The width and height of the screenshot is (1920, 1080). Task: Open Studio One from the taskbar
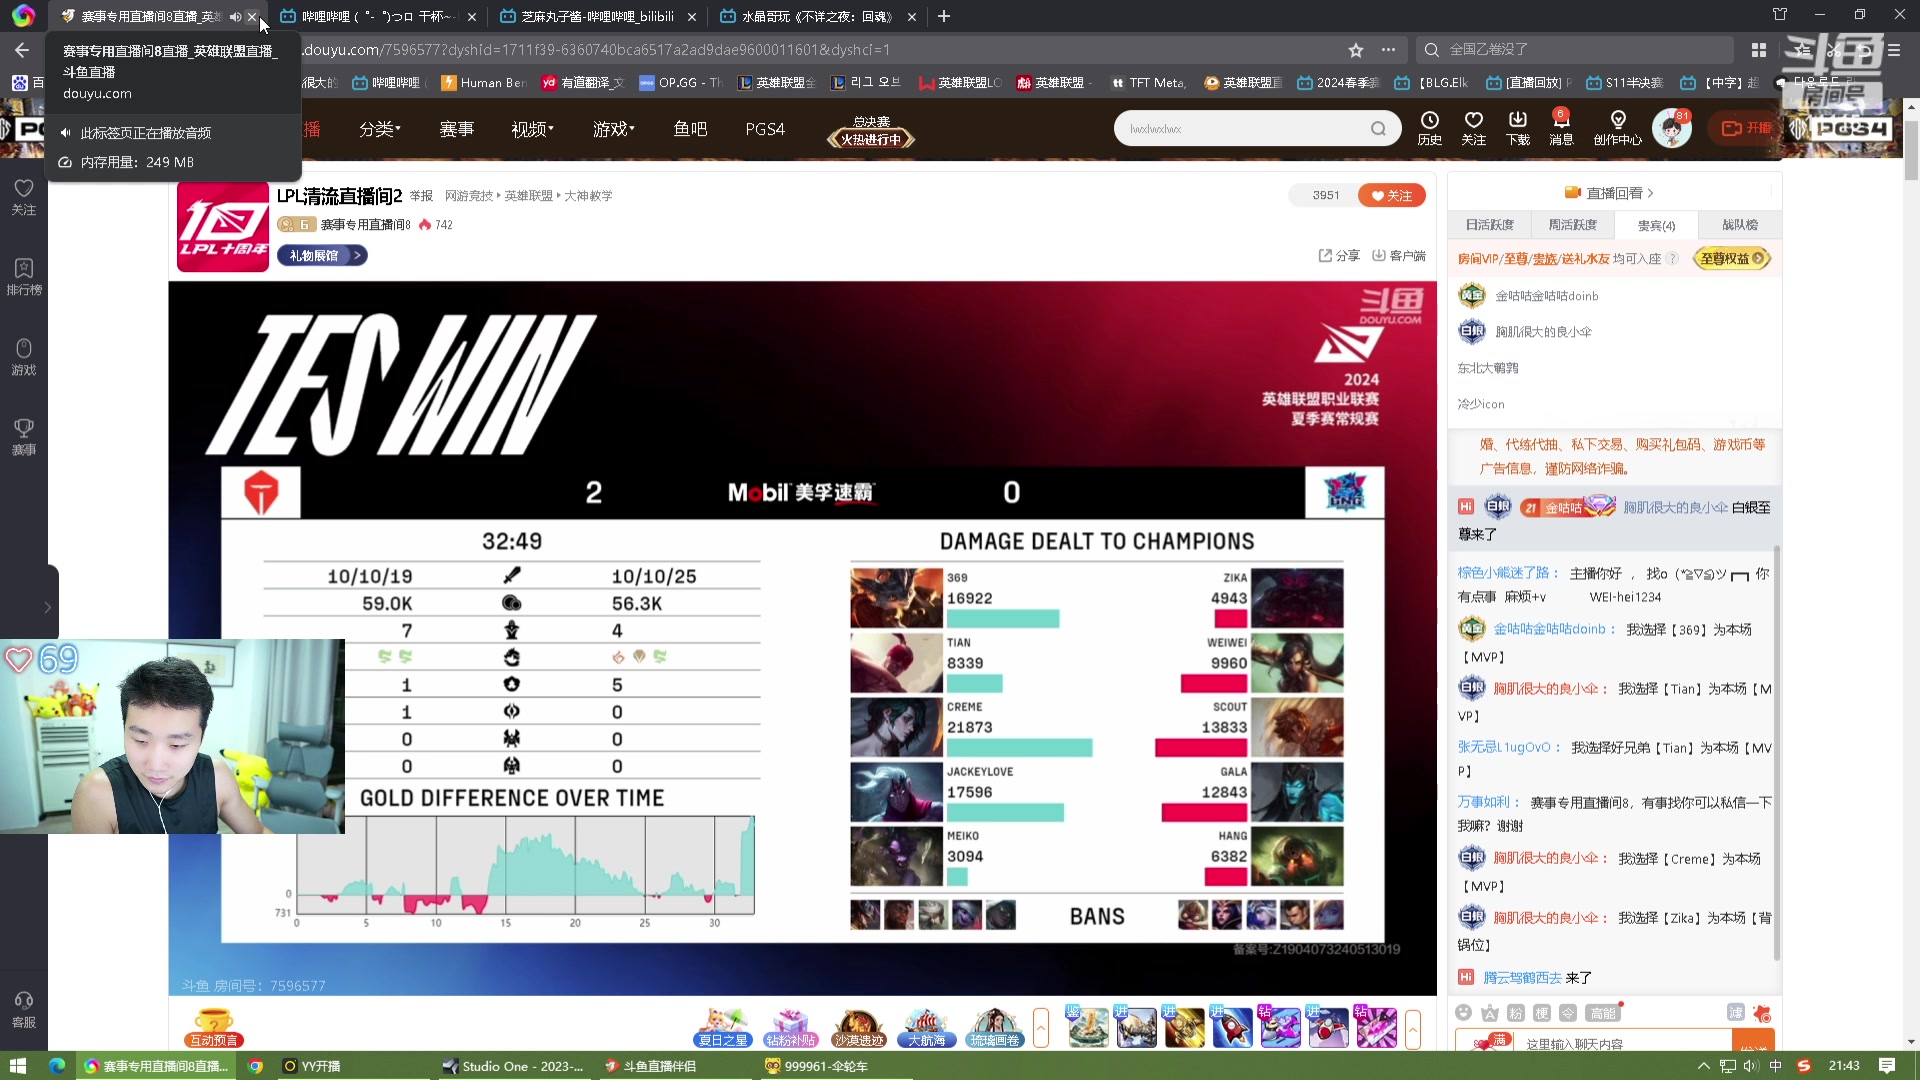pos(514,1066)
